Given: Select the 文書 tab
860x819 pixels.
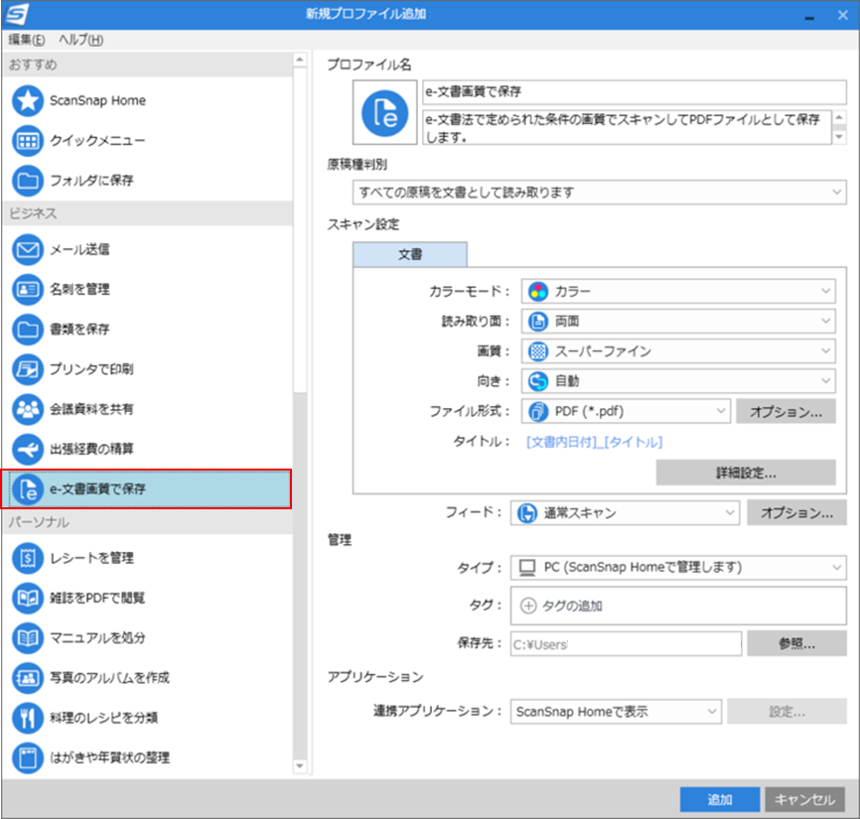Looking at the screenshot, I should coord(410,255).
